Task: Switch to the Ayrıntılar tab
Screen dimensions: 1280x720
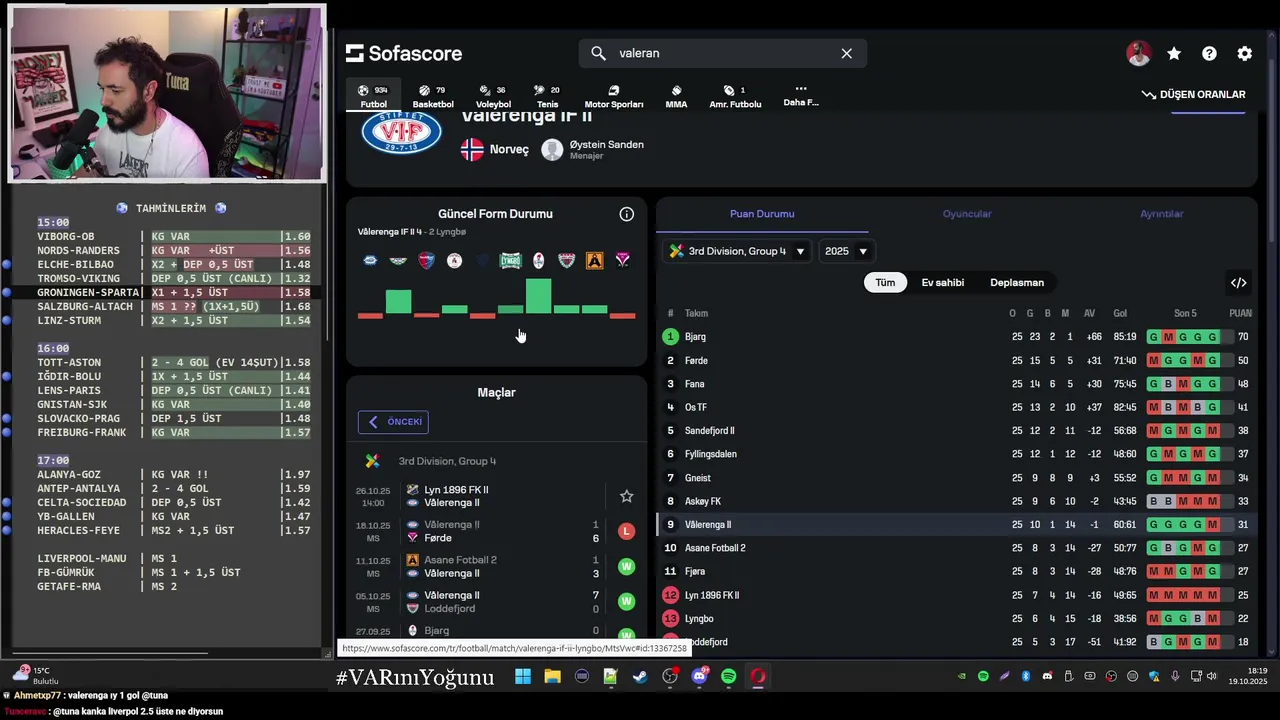Action: click(x=1162, y=214)
